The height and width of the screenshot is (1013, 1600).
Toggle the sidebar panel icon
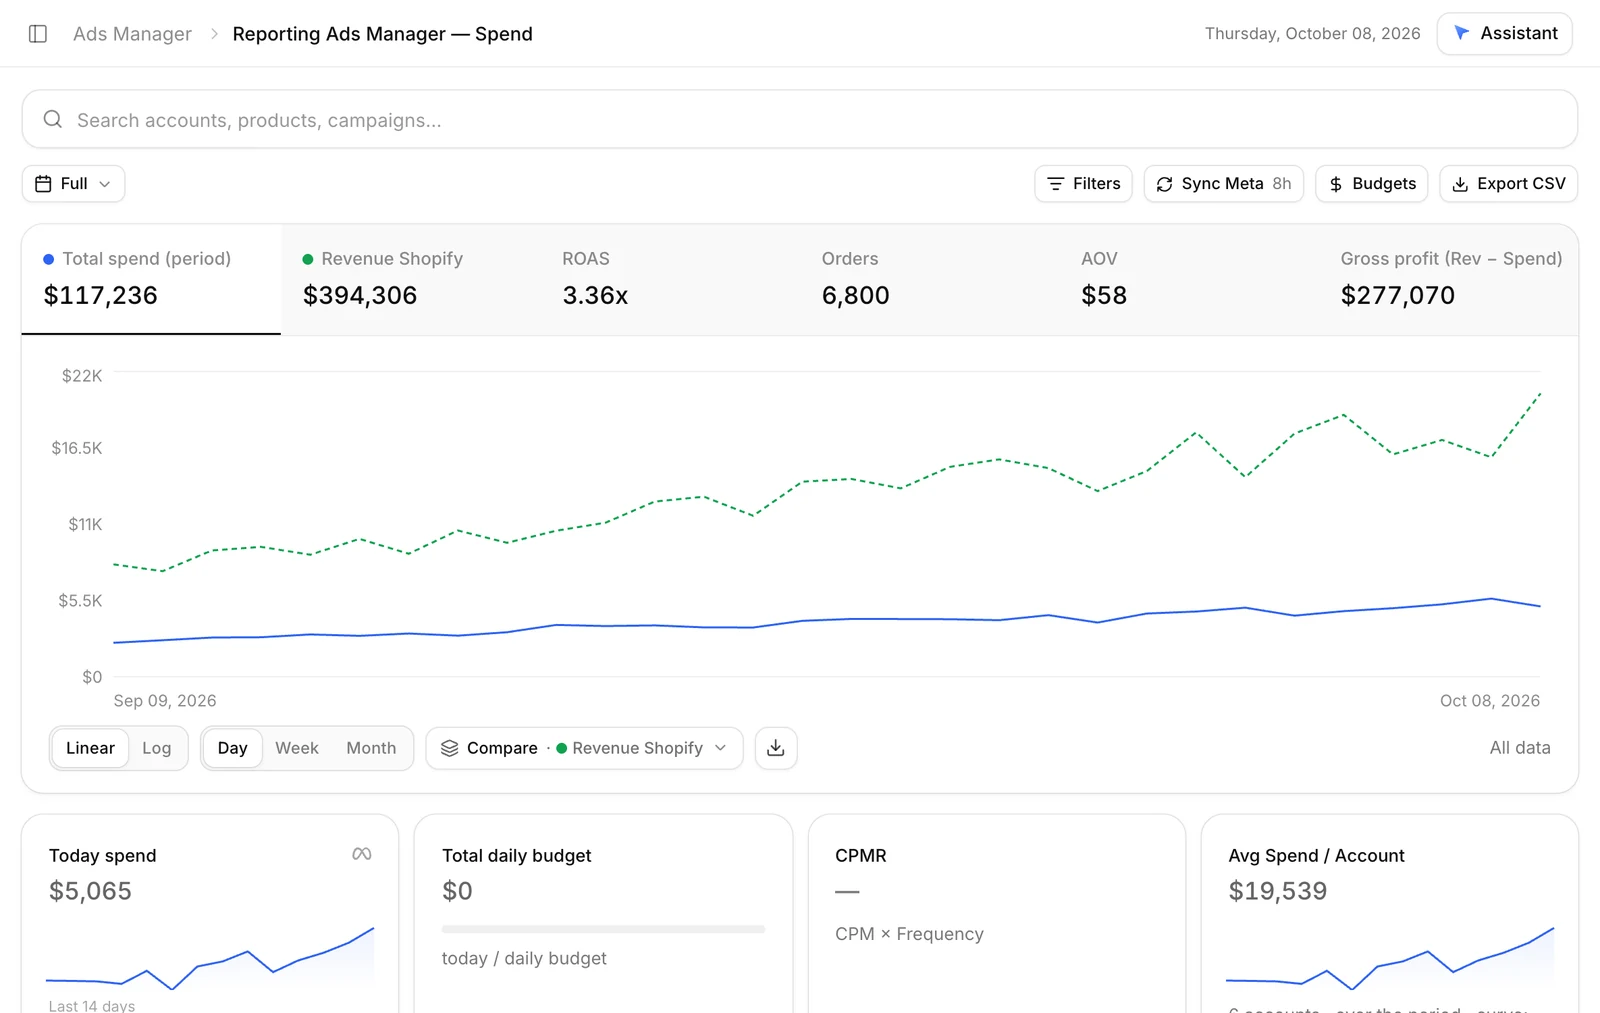point(38,34)
